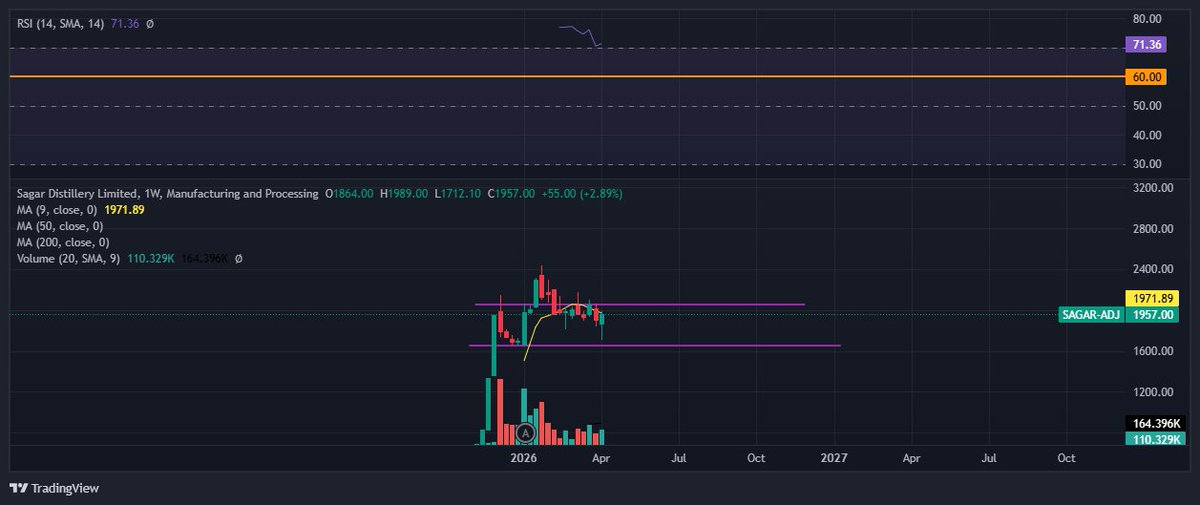Click the 40.00 RSI scale value
Screen dimensions: 1200x505
tap(1146, 135)
